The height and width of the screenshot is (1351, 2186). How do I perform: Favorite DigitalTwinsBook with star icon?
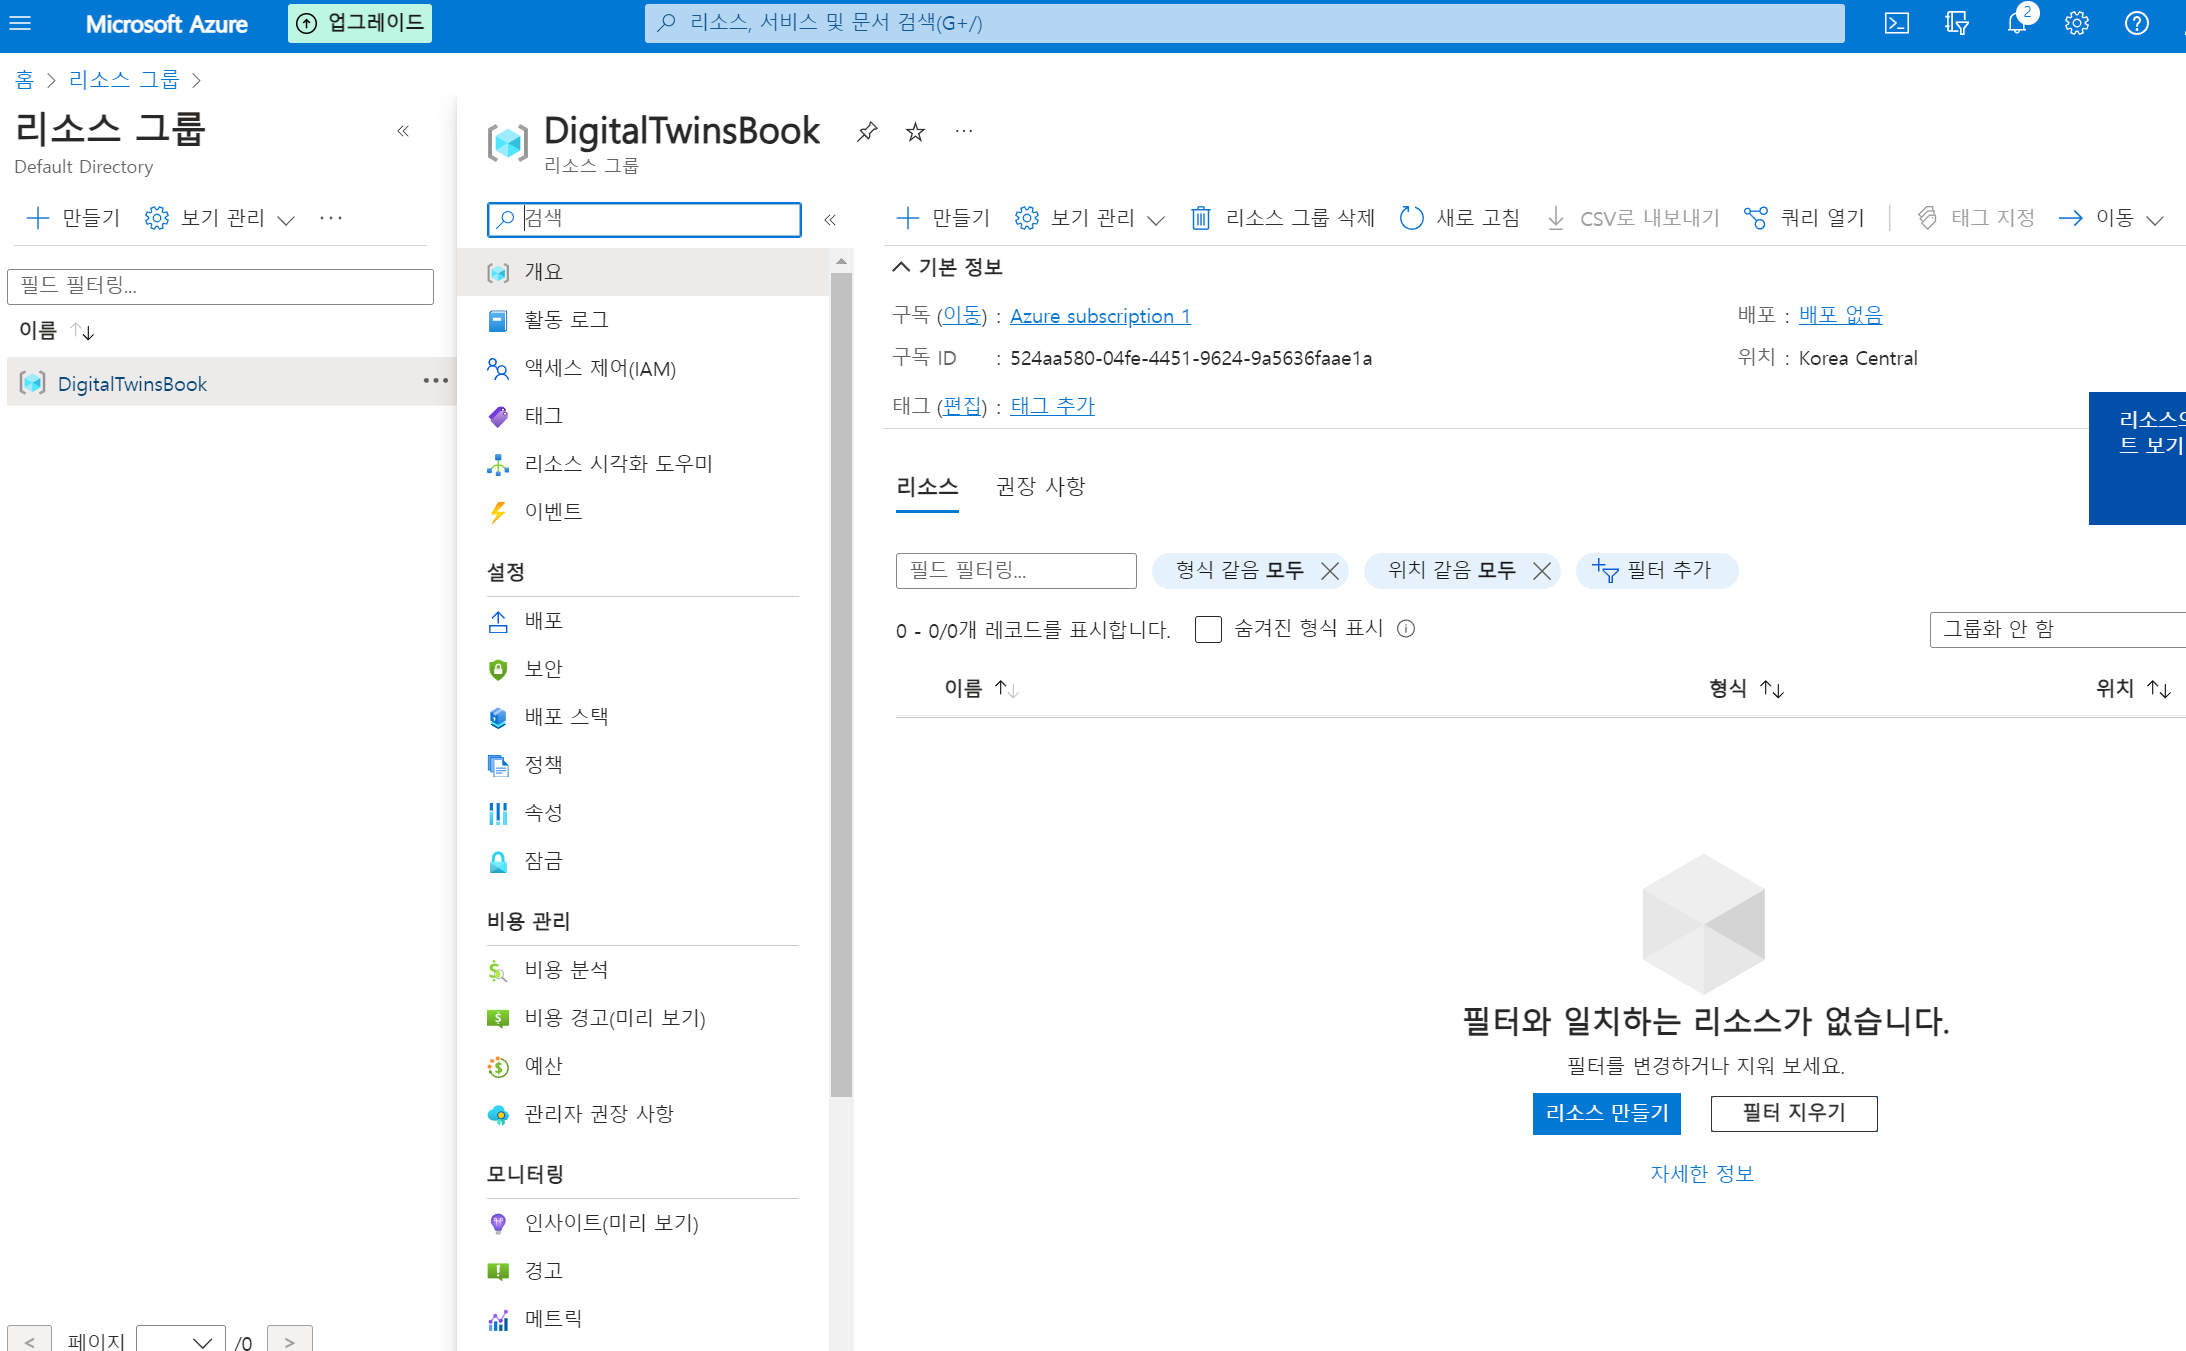pos(915,131)
